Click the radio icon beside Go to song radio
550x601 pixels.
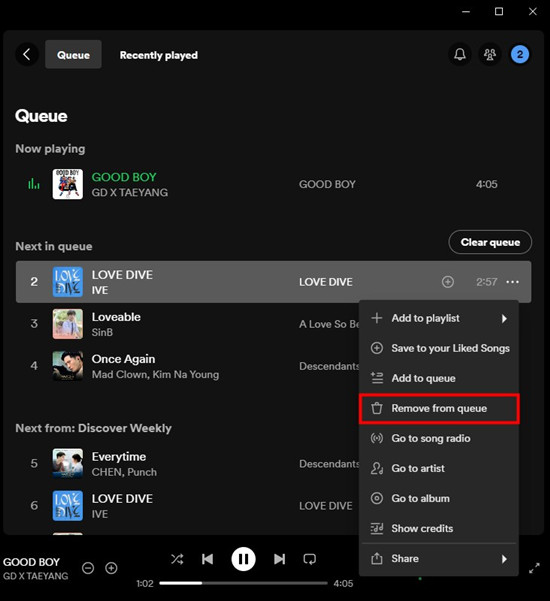[x=377, y=438]
